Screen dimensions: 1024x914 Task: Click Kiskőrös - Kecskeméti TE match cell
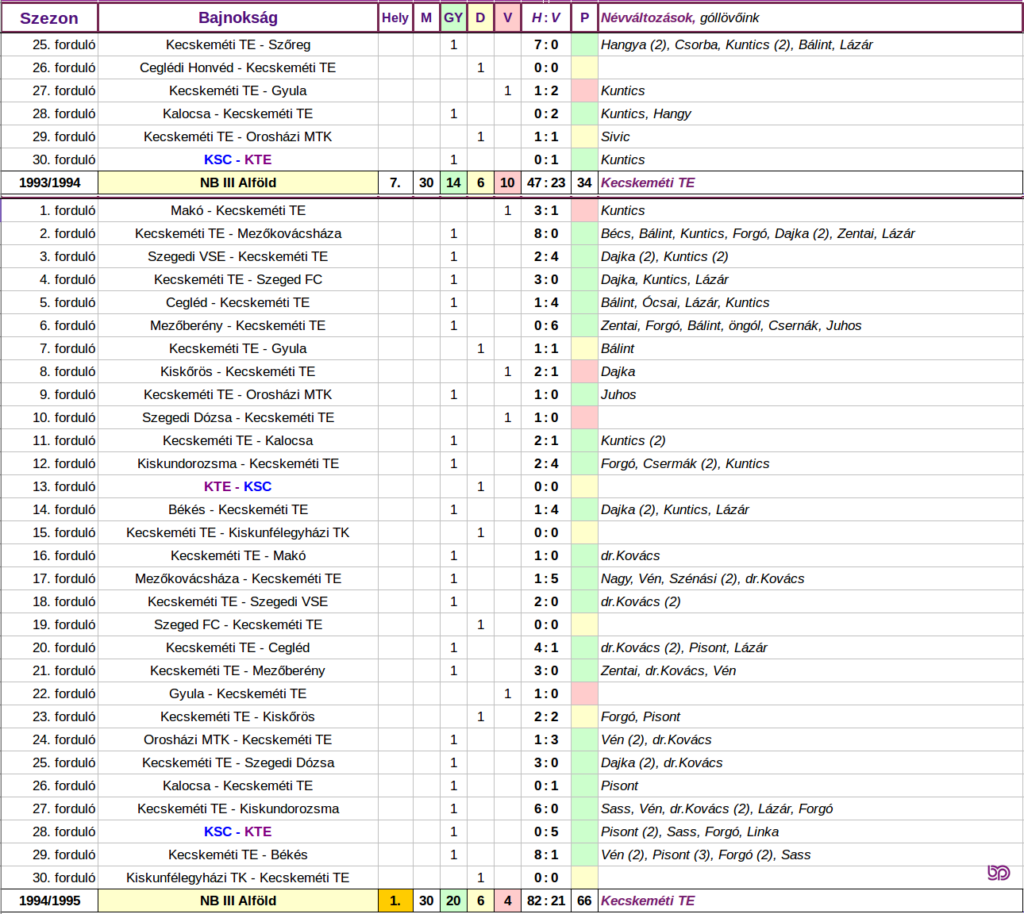238,371
